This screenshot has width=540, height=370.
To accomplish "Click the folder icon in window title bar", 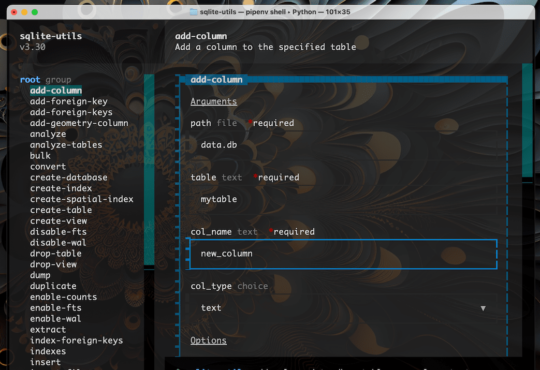I will coord(194,12).
